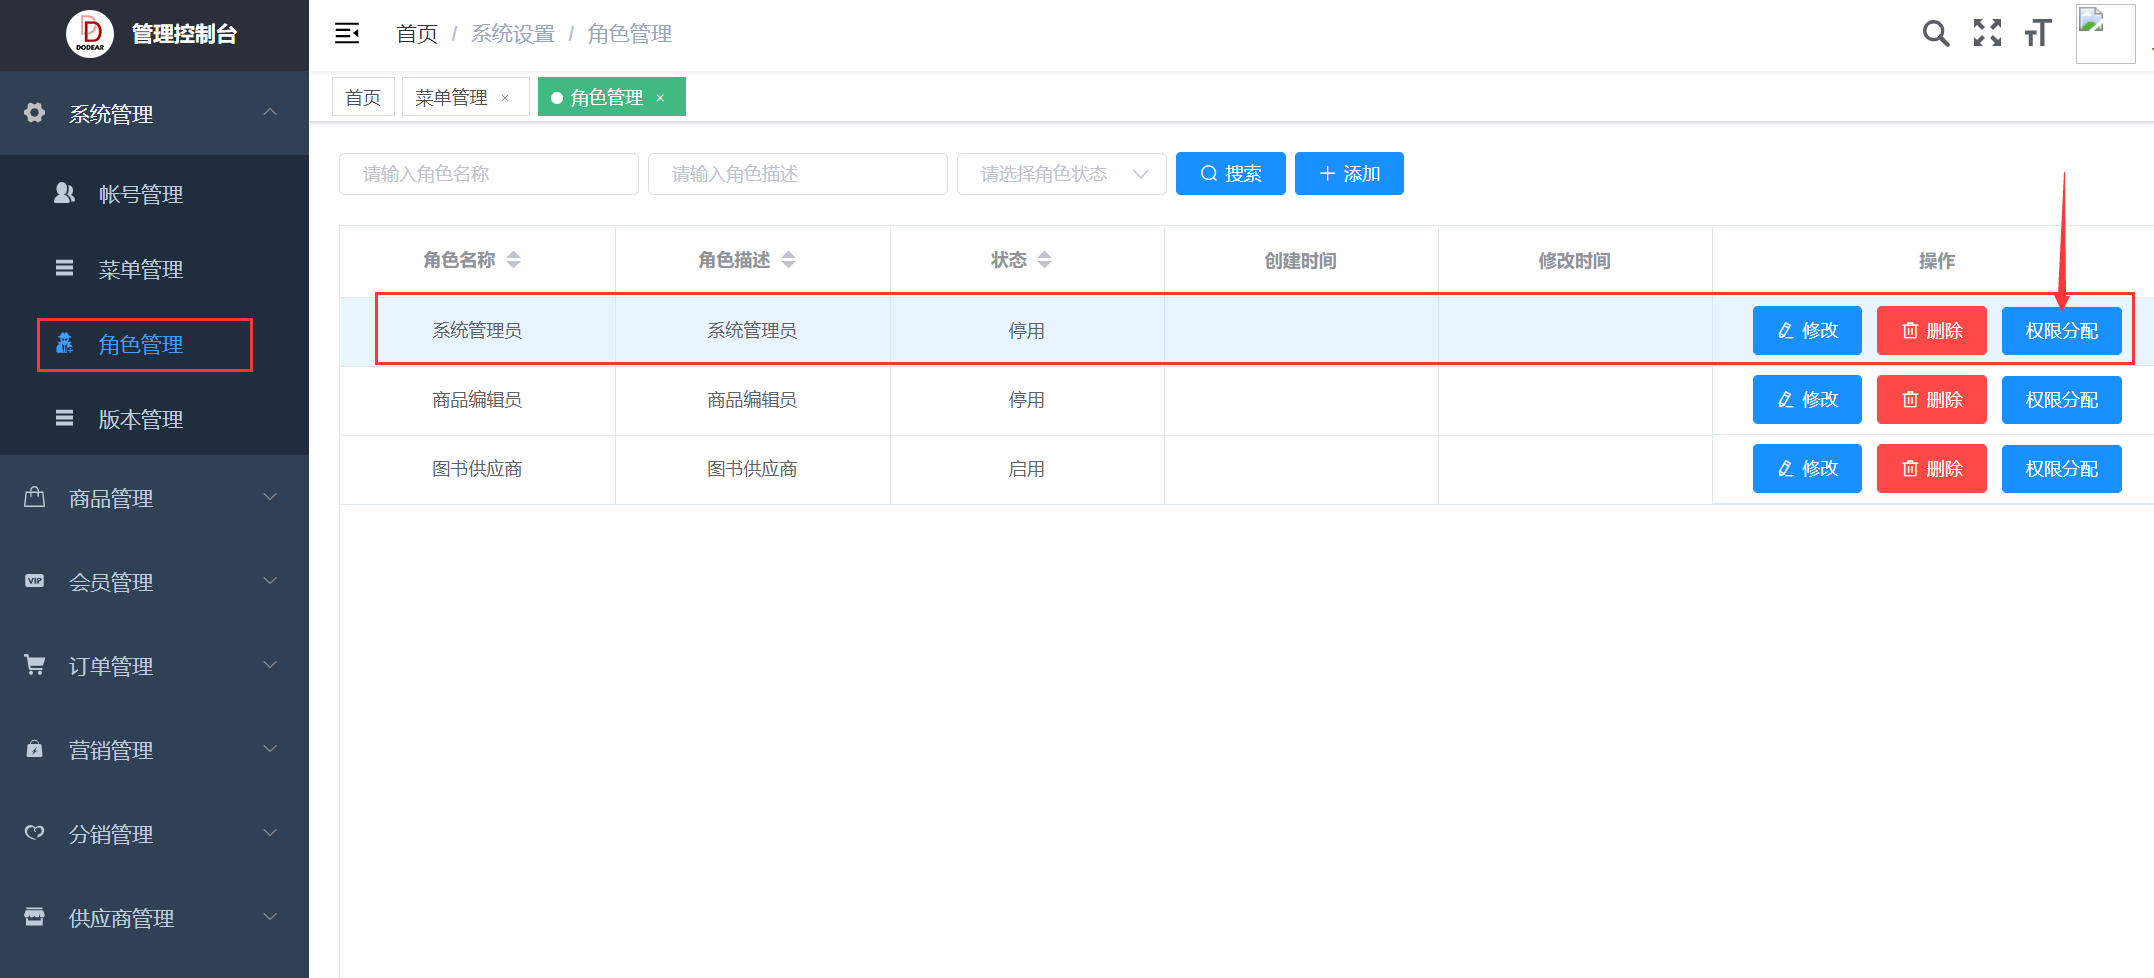Open 会员管理 via the VIP icon
The width and height of the screenshot is (2154, 978).
[34, 581]
